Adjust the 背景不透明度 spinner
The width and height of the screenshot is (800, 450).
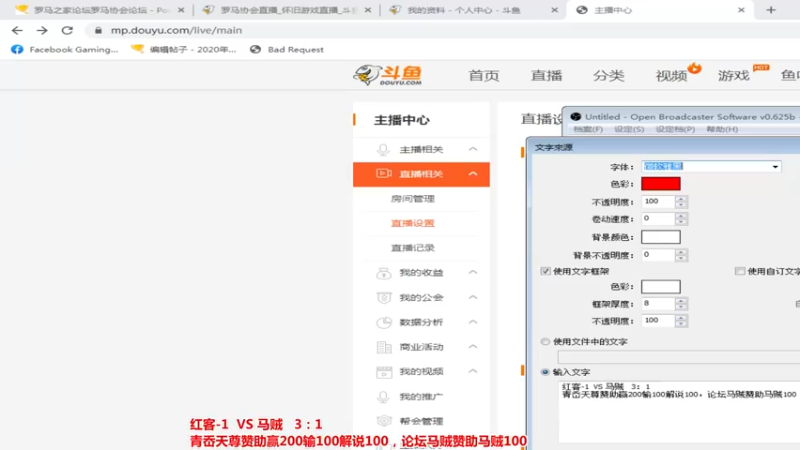[681, 255]
